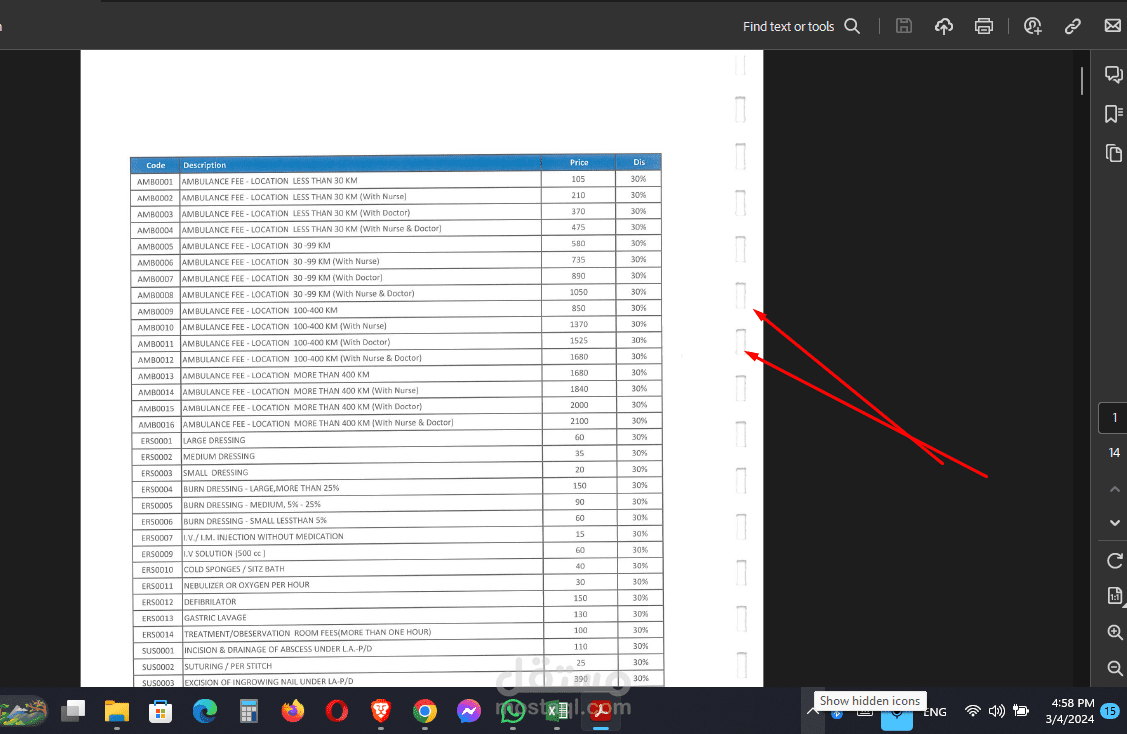Expand hidden system tray icons

[x=812, y=711]
